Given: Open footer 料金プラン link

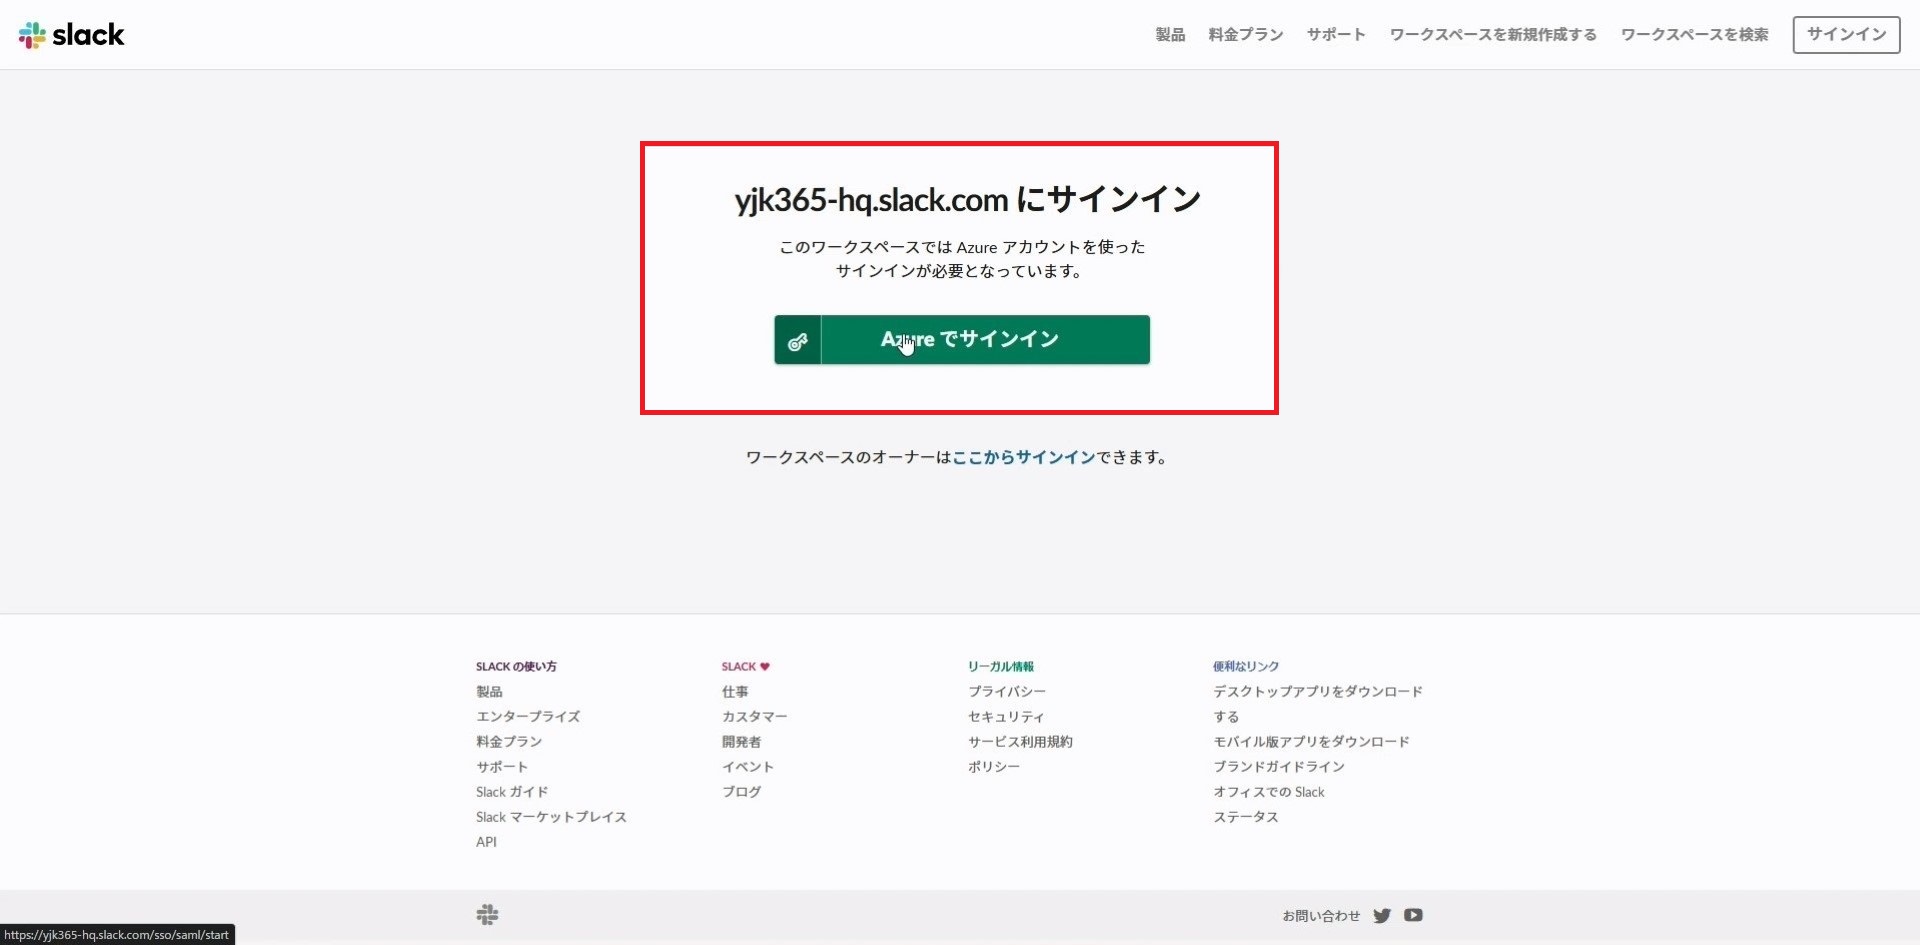Looking at the screenshot, I should pyautogui.click(x=509, y=741).
